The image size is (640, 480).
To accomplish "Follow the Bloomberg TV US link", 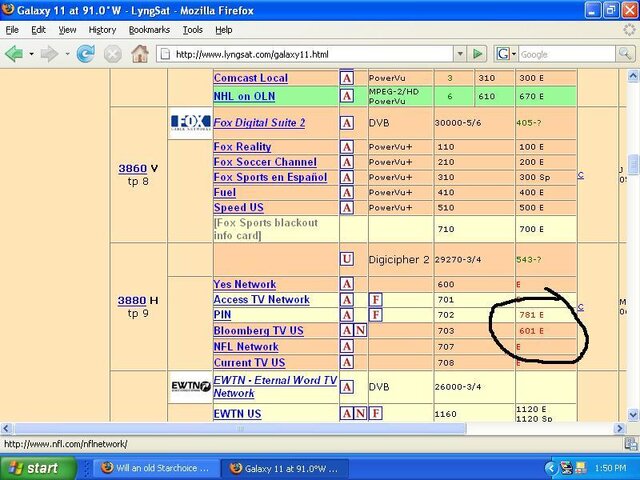I will point(258,331).
